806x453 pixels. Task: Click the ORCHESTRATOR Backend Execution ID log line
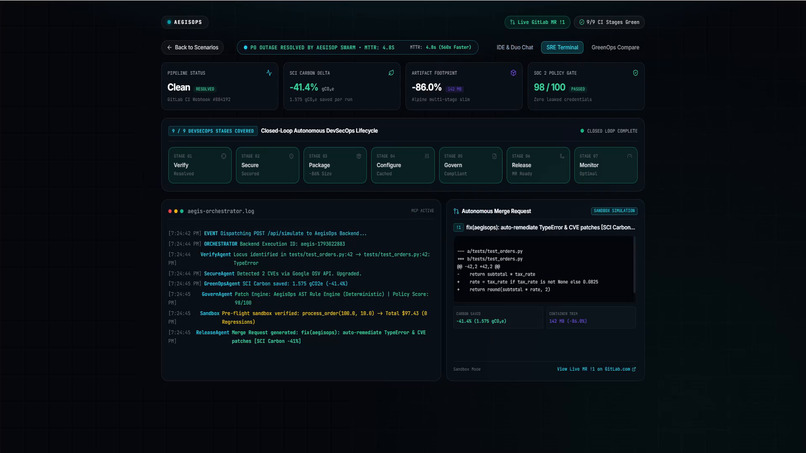coord(257,244)
